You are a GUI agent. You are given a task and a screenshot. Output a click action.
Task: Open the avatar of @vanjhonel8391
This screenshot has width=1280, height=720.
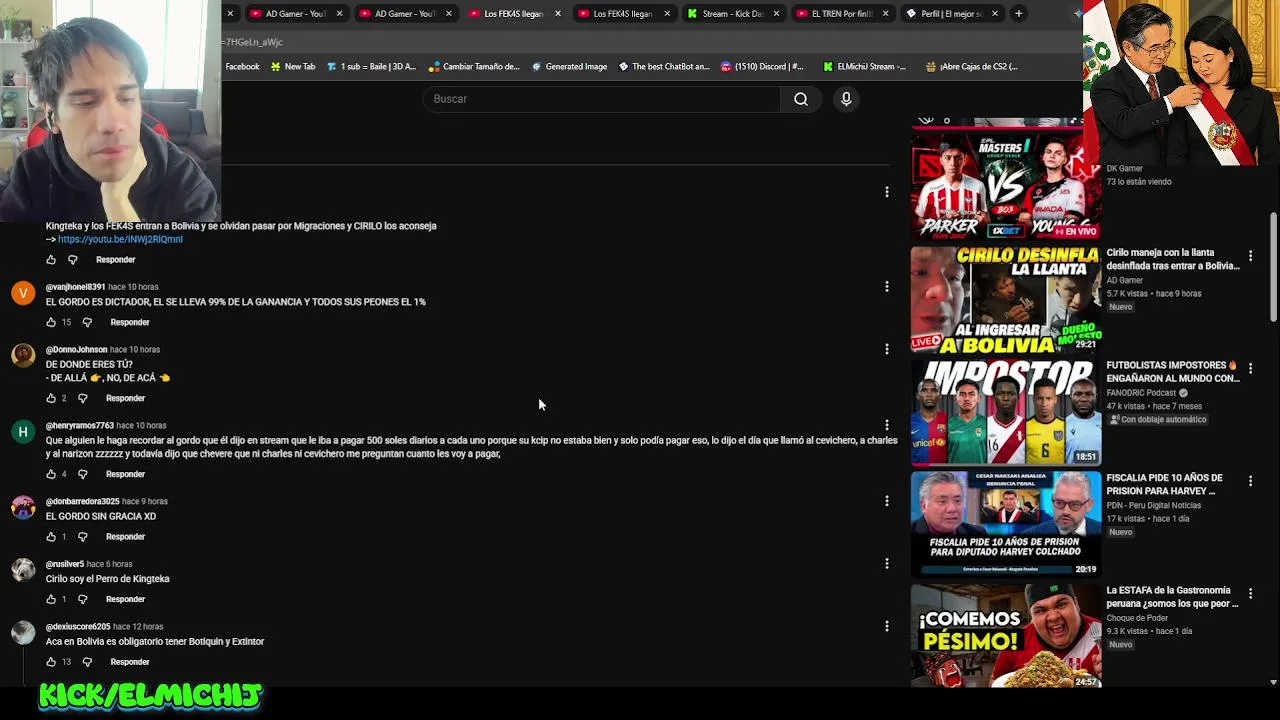pyautogui.click(x=23, y=293)
